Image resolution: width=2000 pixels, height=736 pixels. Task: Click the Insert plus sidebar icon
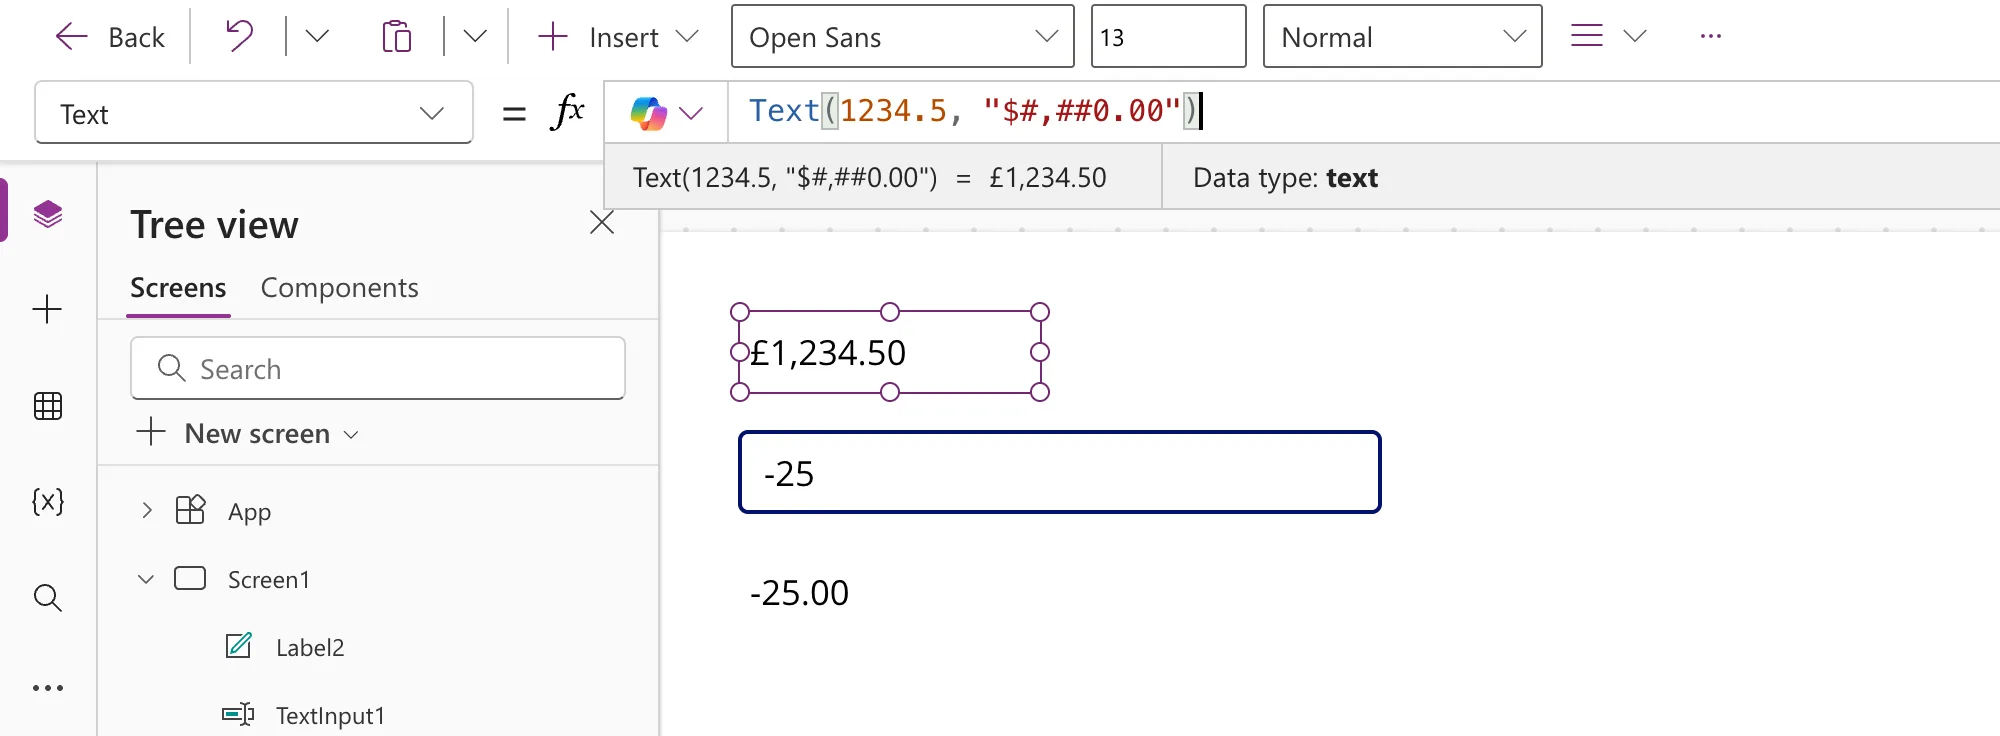coord(48,309)
